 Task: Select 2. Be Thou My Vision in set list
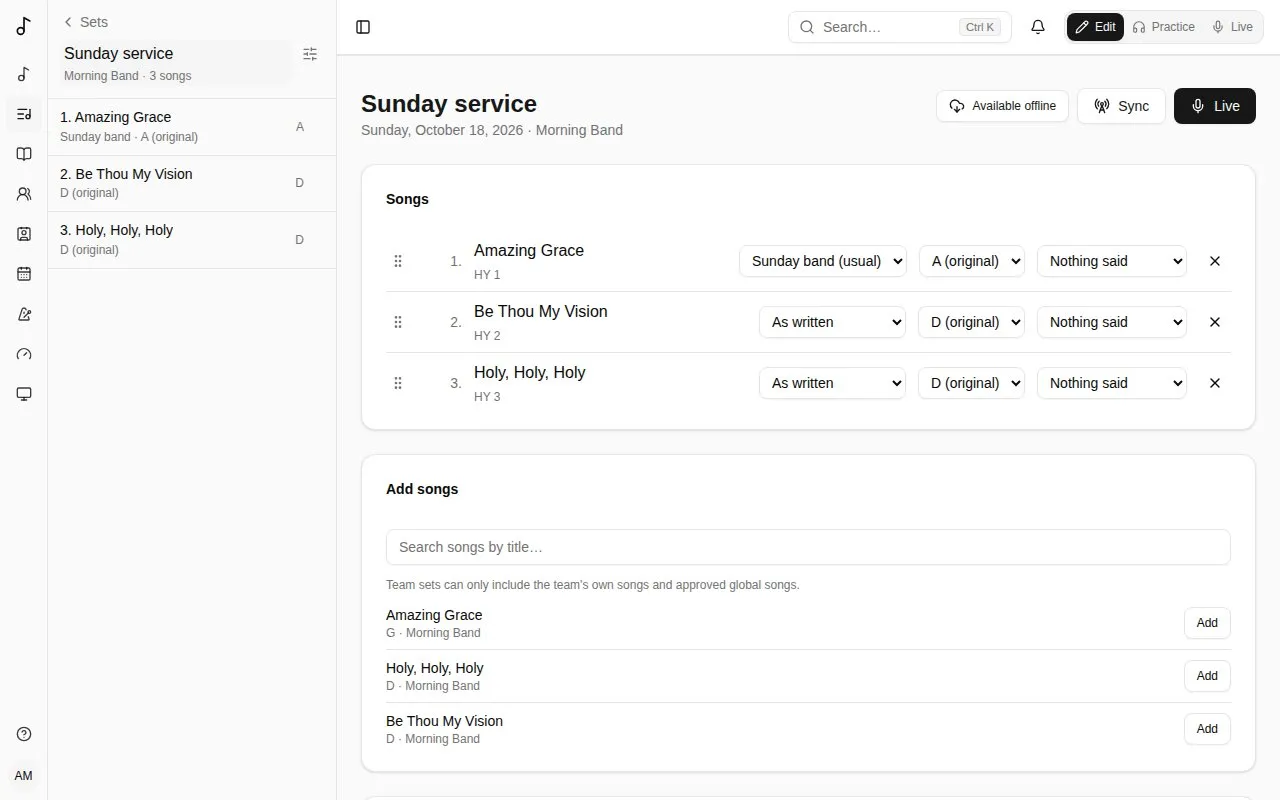point(192,183)
